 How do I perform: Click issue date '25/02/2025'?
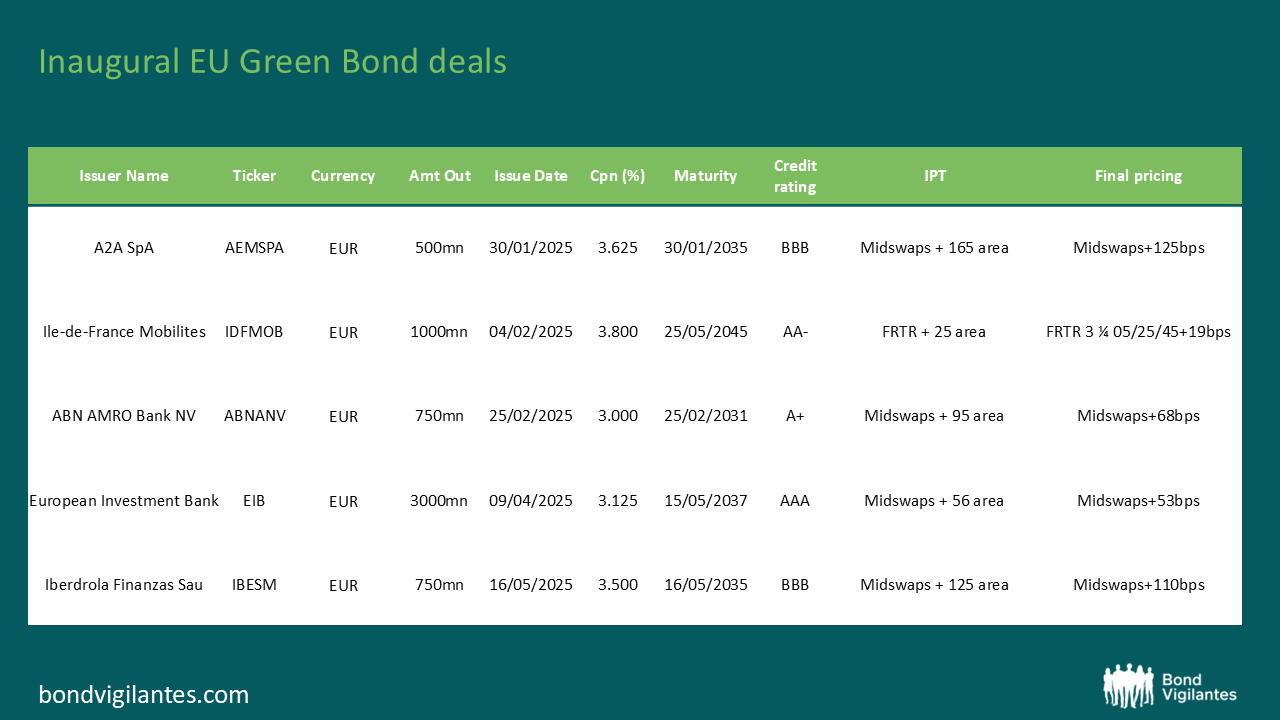click(x=531, y=416)
